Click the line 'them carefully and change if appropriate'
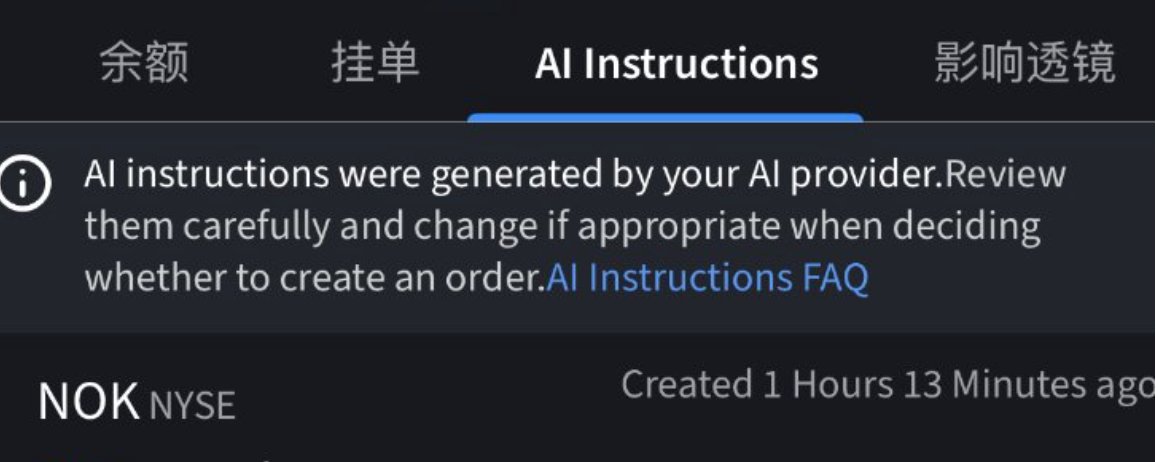Screen dimensions: 1156x462 [430, 228]
